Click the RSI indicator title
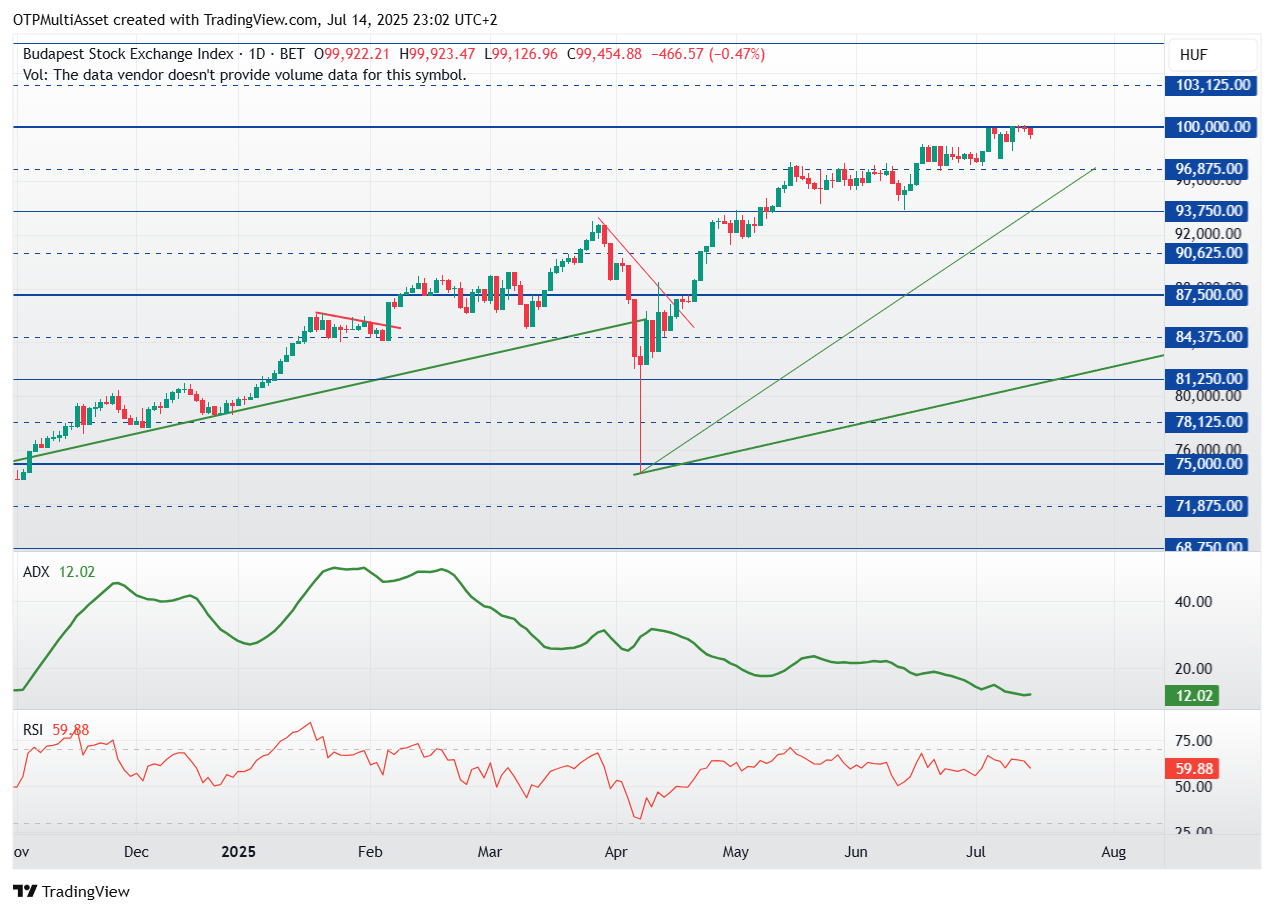 coord(35,730)
